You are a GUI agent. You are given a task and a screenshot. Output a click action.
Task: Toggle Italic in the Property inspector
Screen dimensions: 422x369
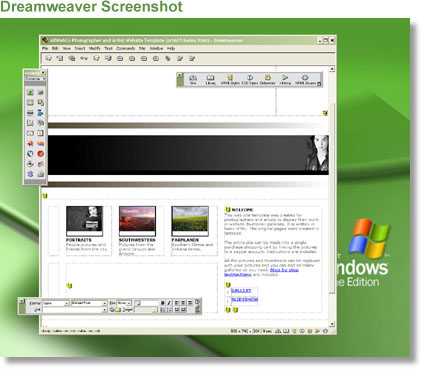coord(169,303)
